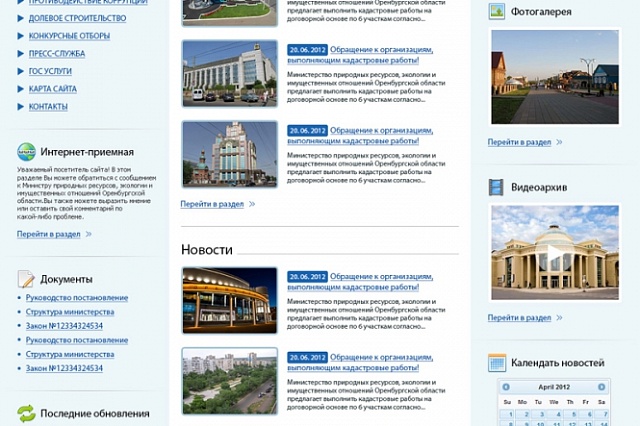This screenshot has width=640, height=426.
Task: Select day 4 in April 2012 calendar
Action: (554, 415)
